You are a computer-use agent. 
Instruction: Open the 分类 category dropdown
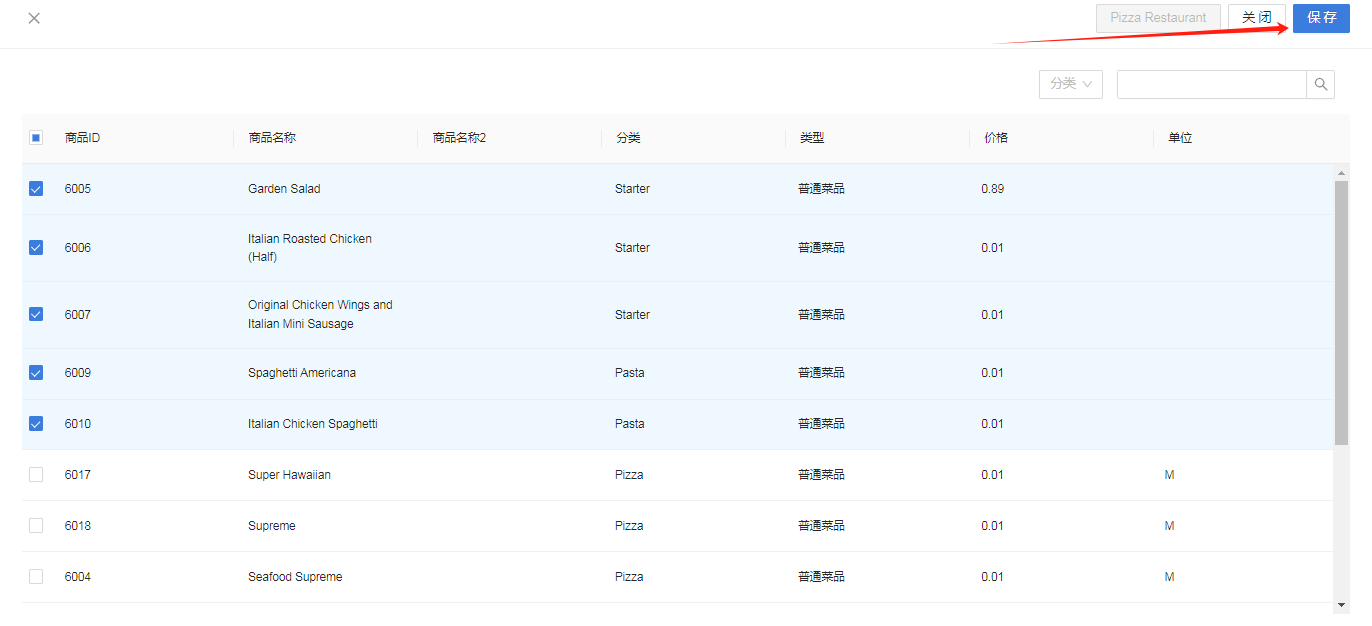[x=1071, y=84]
